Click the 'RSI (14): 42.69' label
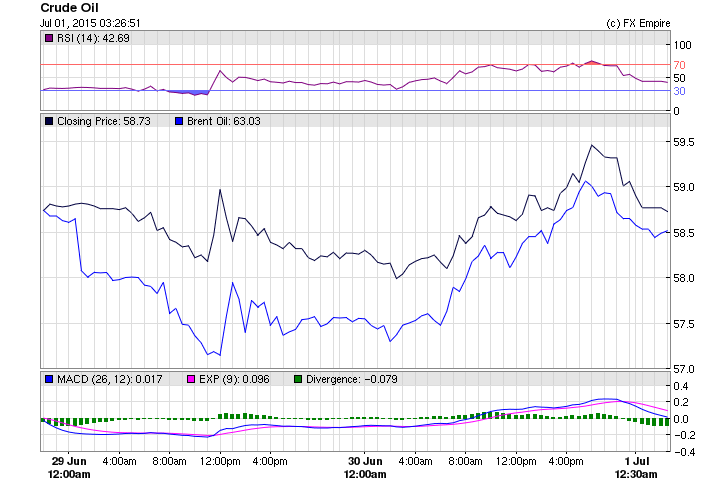The height and width of the screenshot is (487, 710). point(93,38)
